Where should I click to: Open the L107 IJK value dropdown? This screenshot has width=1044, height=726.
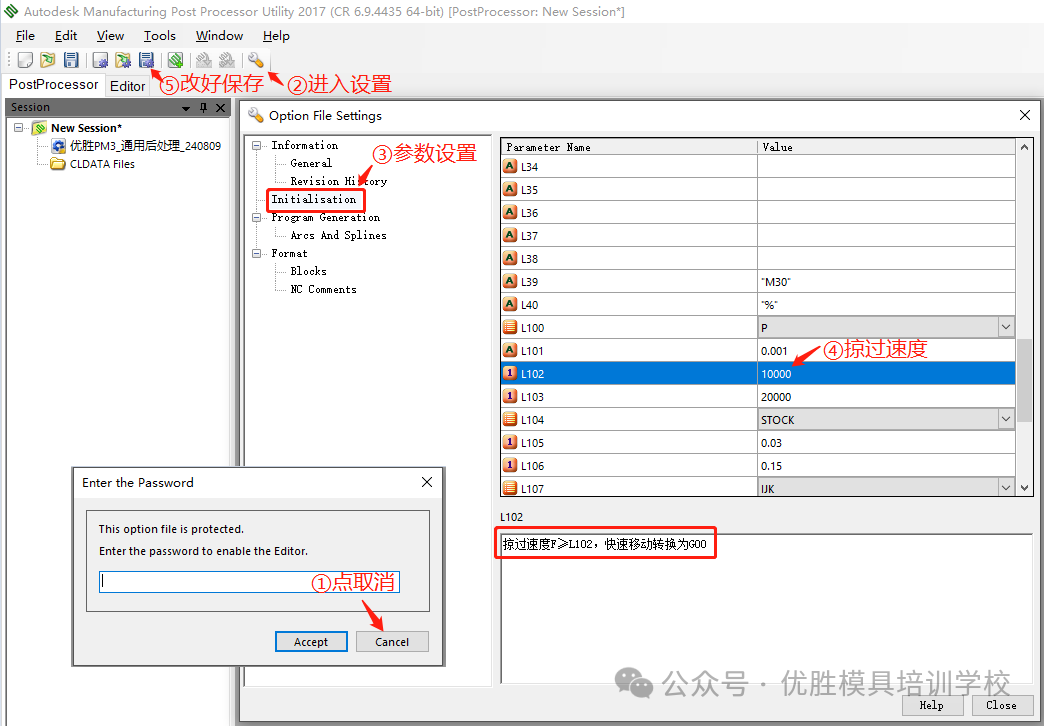1006,488
